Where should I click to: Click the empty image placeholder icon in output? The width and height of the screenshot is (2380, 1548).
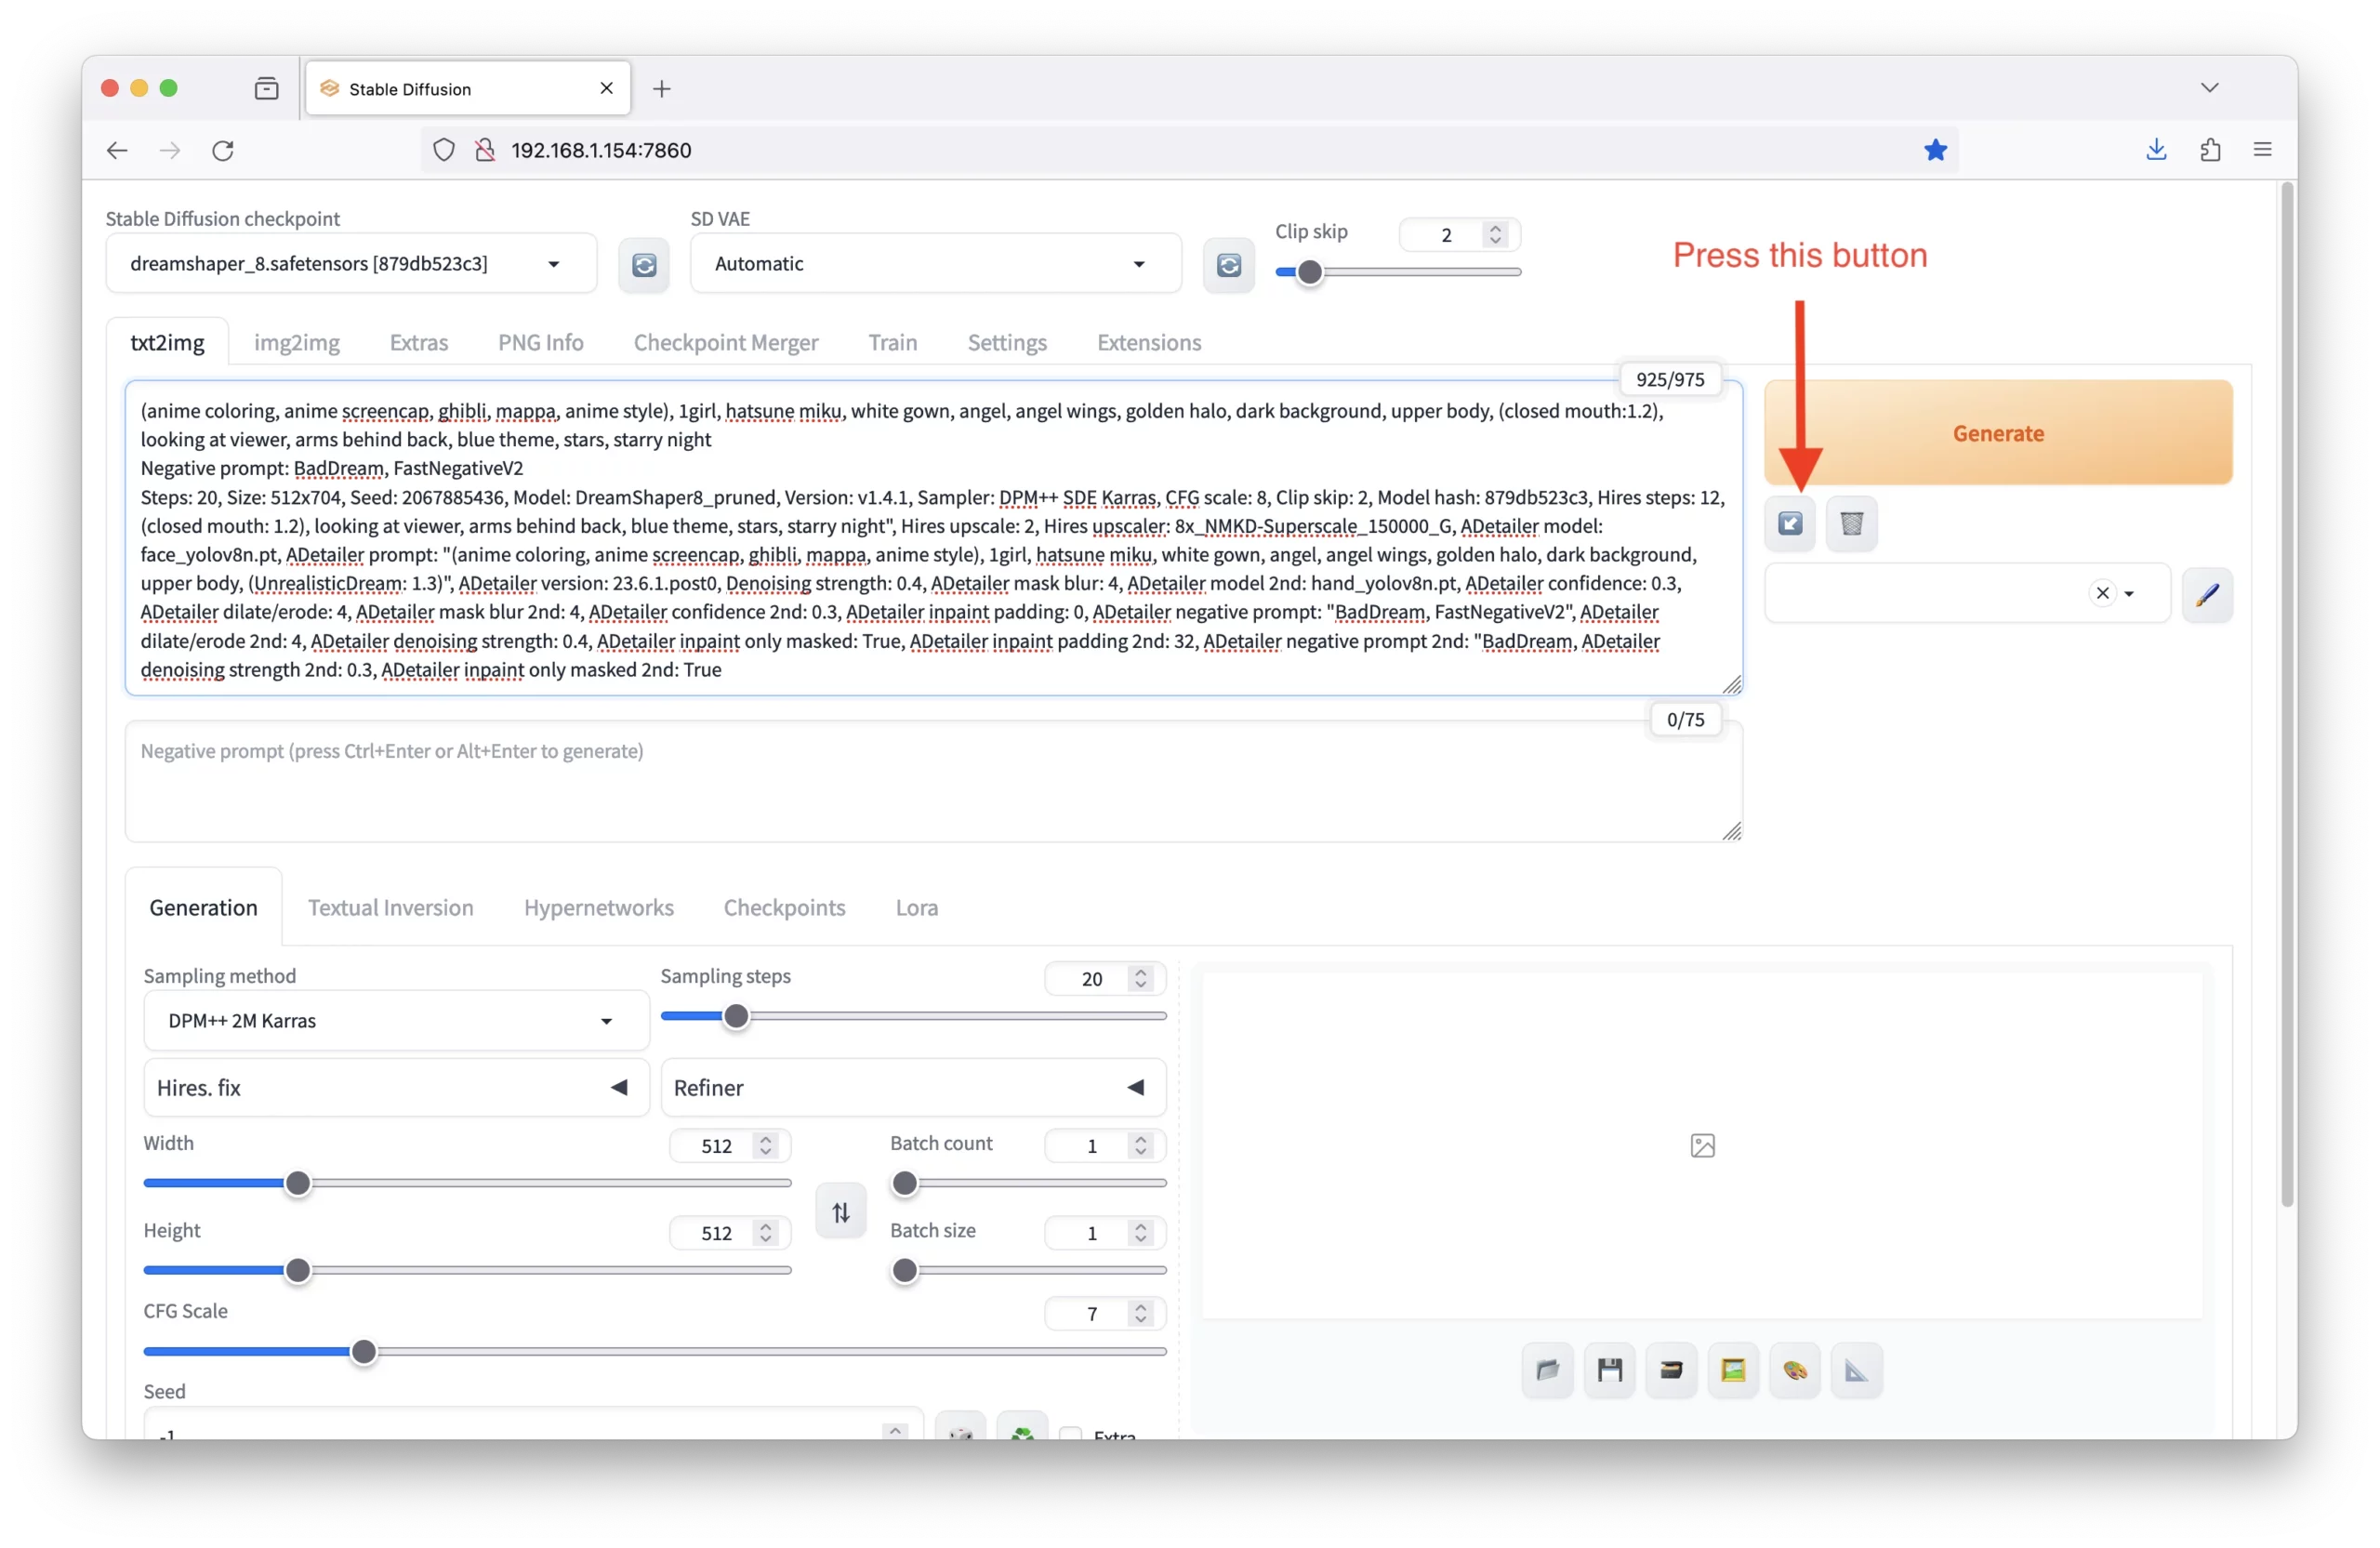[1702, 1146]
